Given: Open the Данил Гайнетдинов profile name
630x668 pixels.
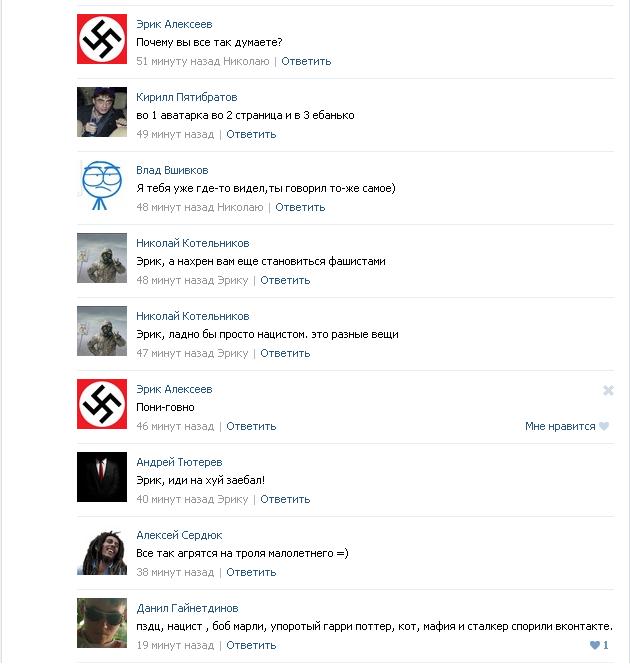Looking at the screenshot, I should tap(187, 608).
